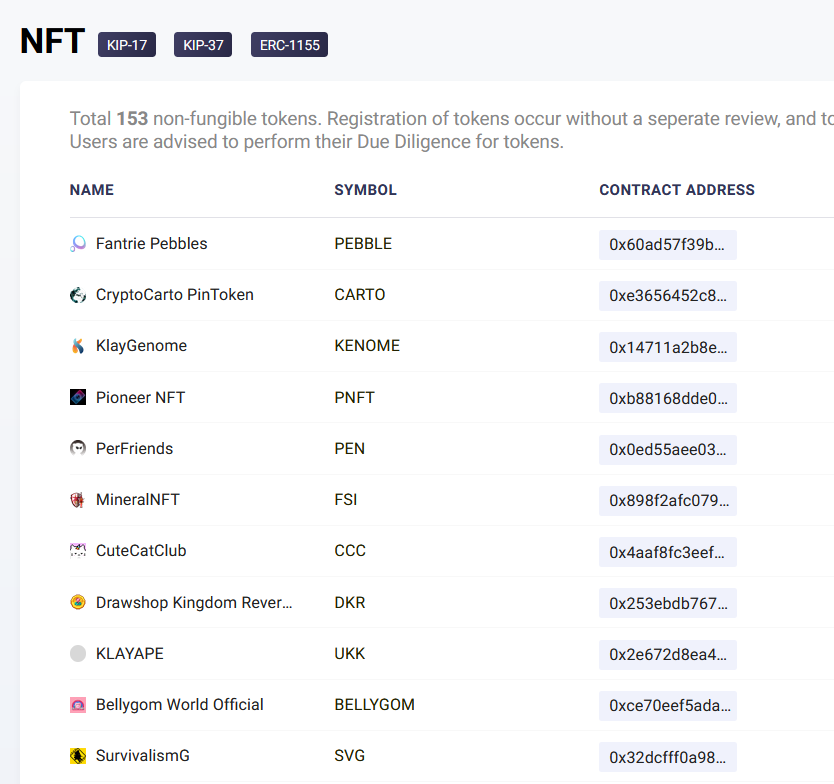Image resolution: width=834 pixels, height=784 pixels.
Task: Open contract address 0x60ad57f39b...
Action: pos(668,245)
